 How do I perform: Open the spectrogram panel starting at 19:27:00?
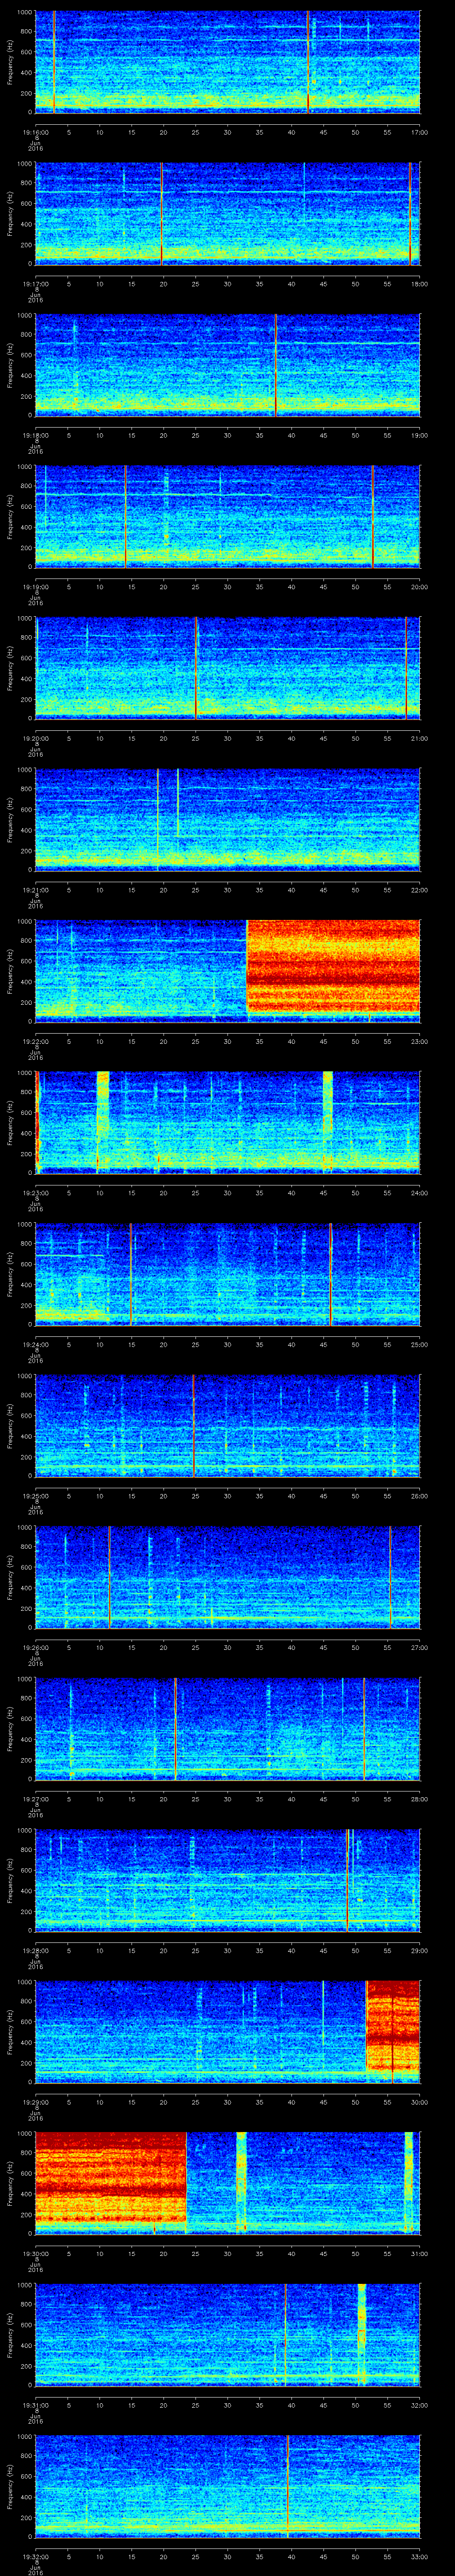click(x=228, y=1729)
